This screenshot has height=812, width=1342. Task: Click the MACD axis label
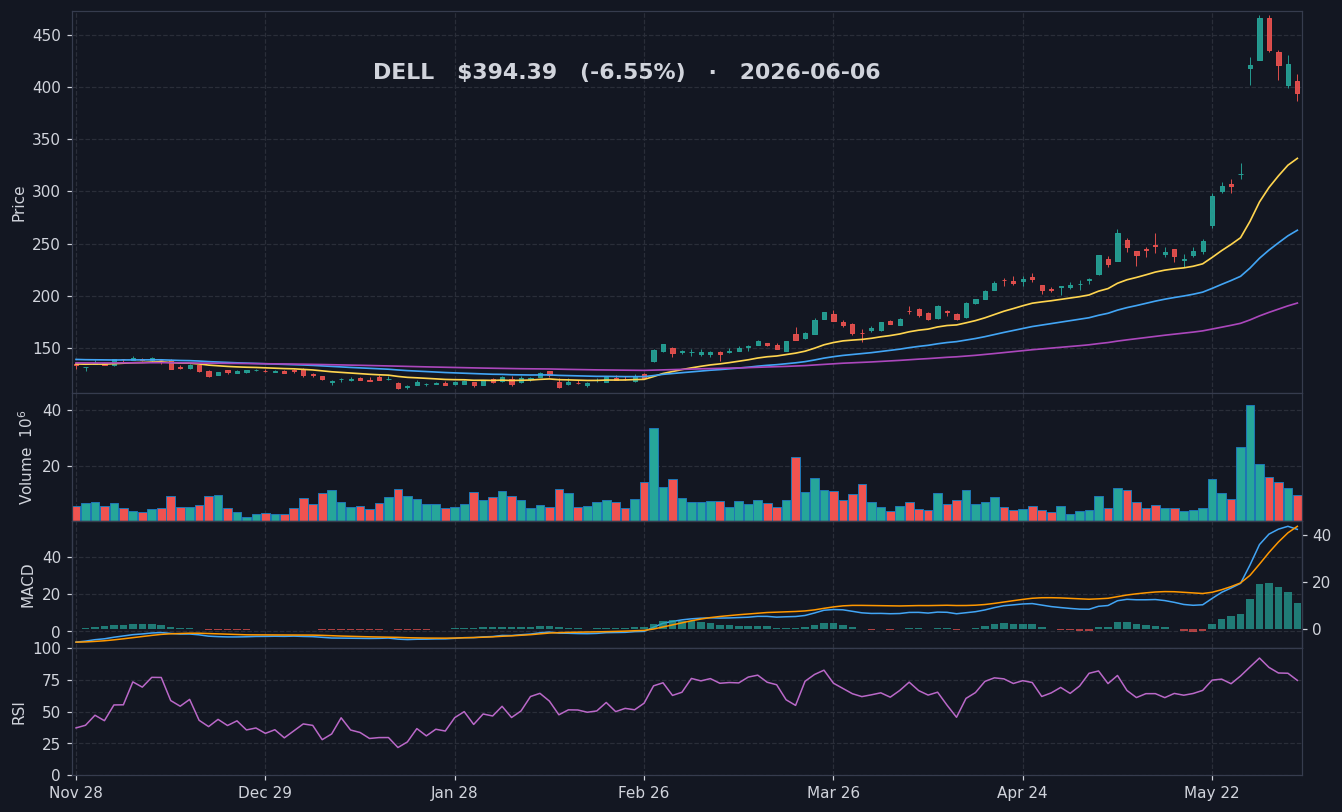pos(27,585)
